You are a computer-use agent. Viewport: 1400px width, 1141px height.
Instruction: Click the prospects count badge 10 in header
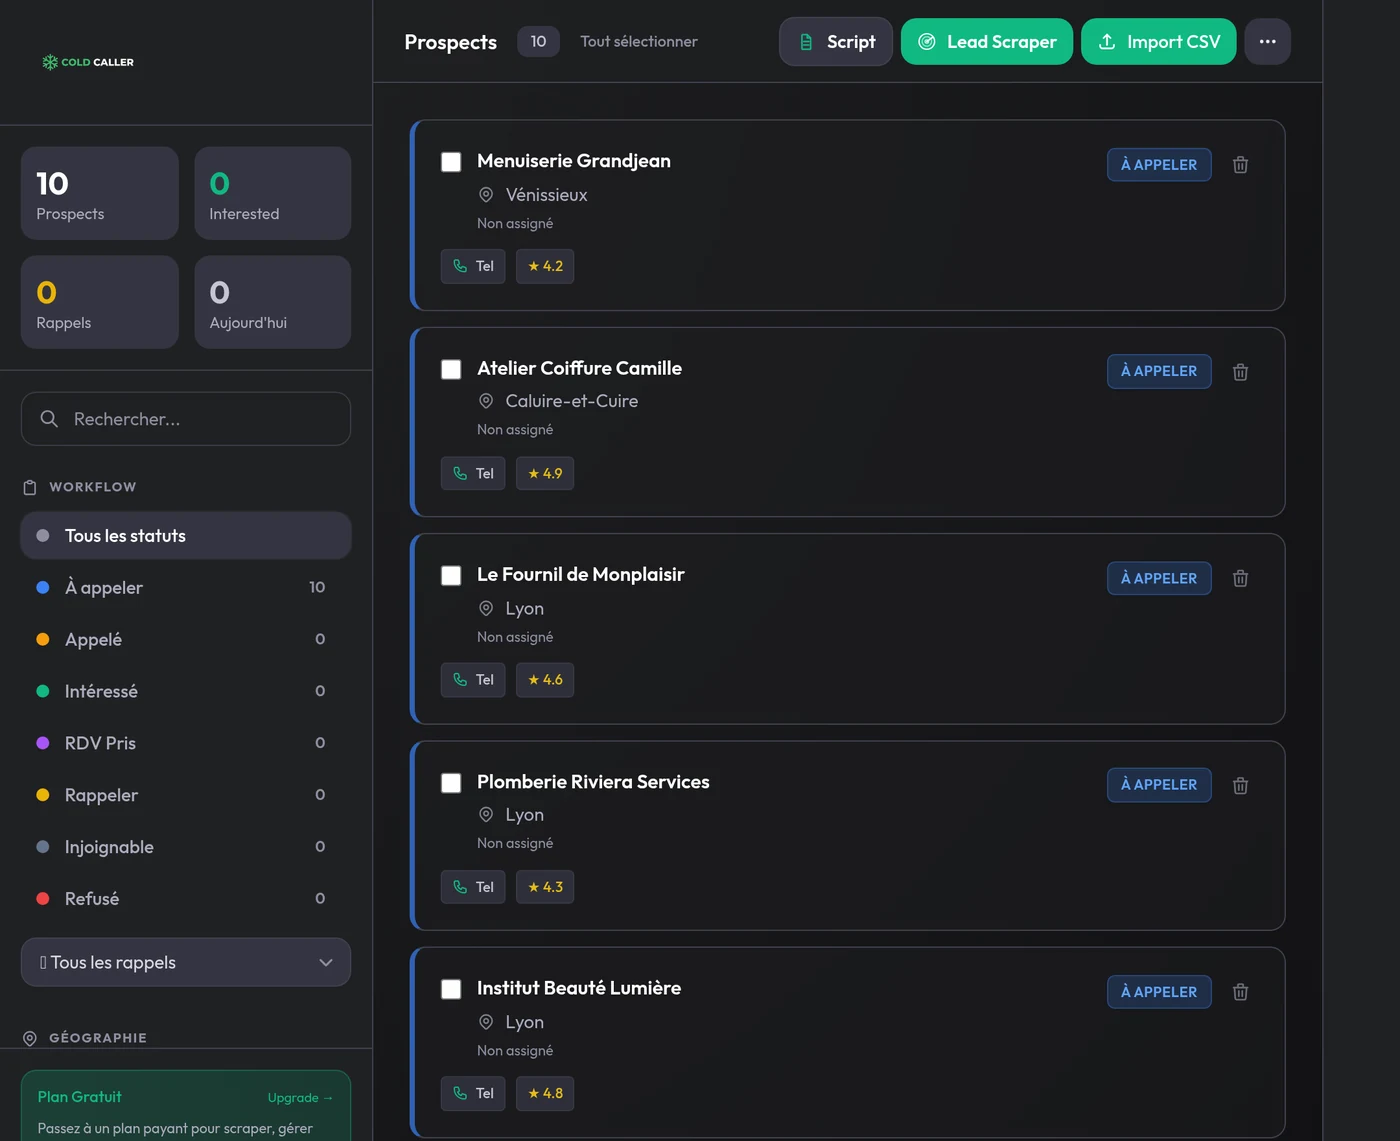point(538,41)
